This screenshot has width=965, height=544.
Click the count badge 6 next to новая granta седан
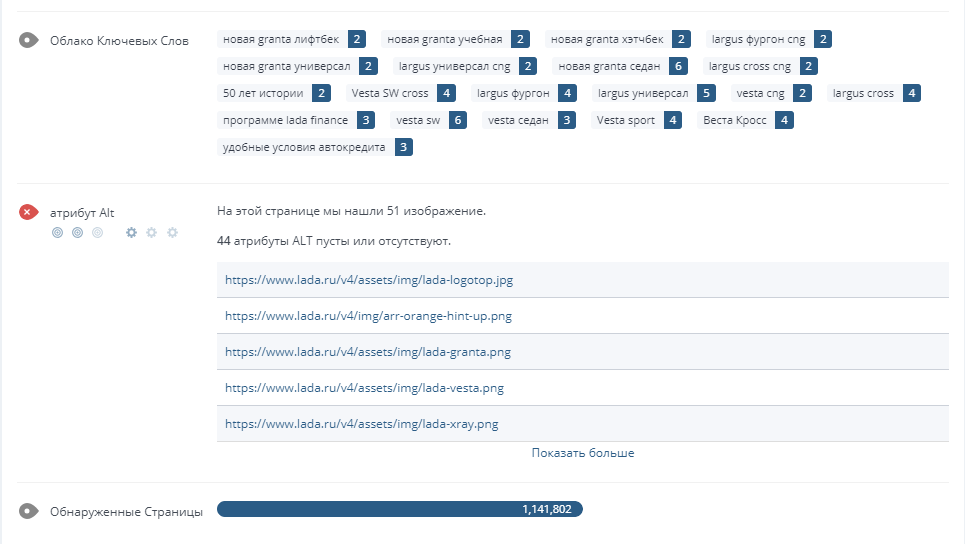678,66
